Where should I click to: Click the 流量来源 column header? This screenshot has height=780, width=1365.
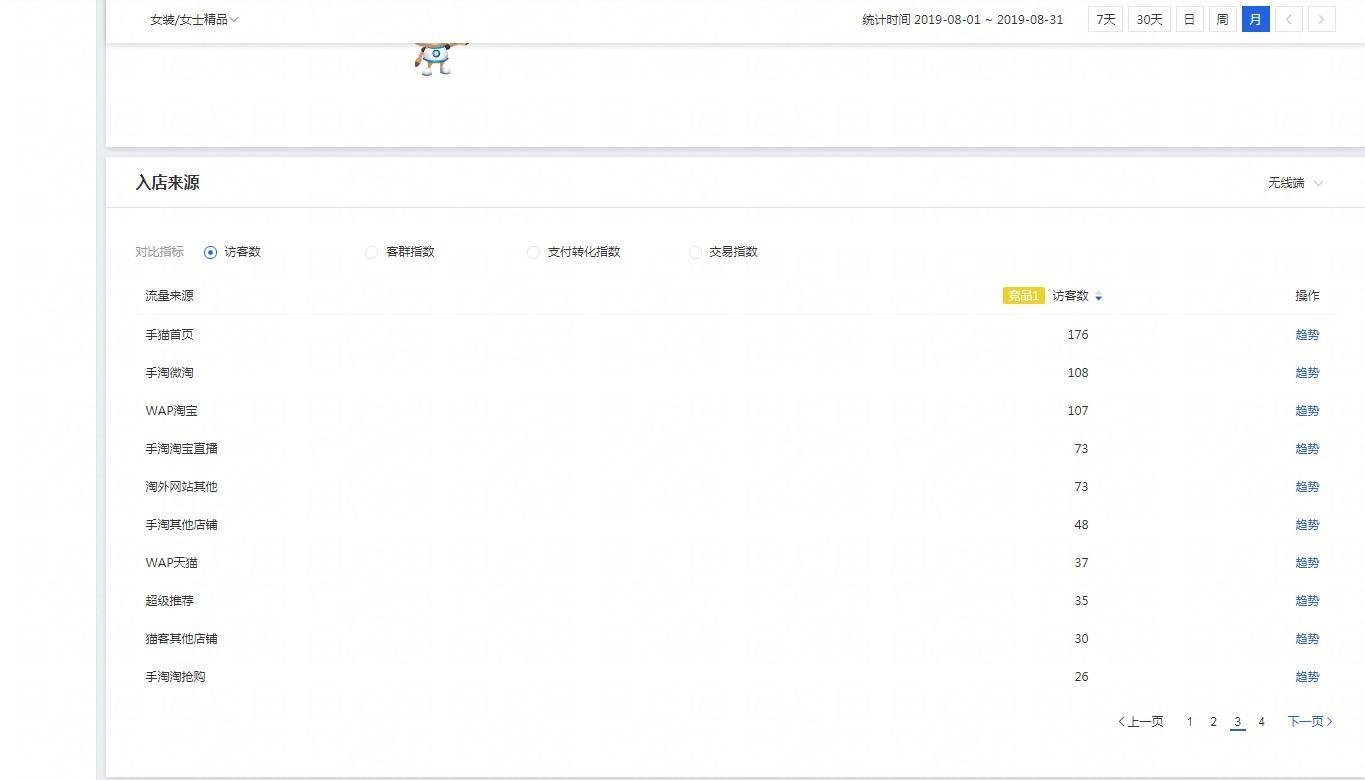[169, 296]
